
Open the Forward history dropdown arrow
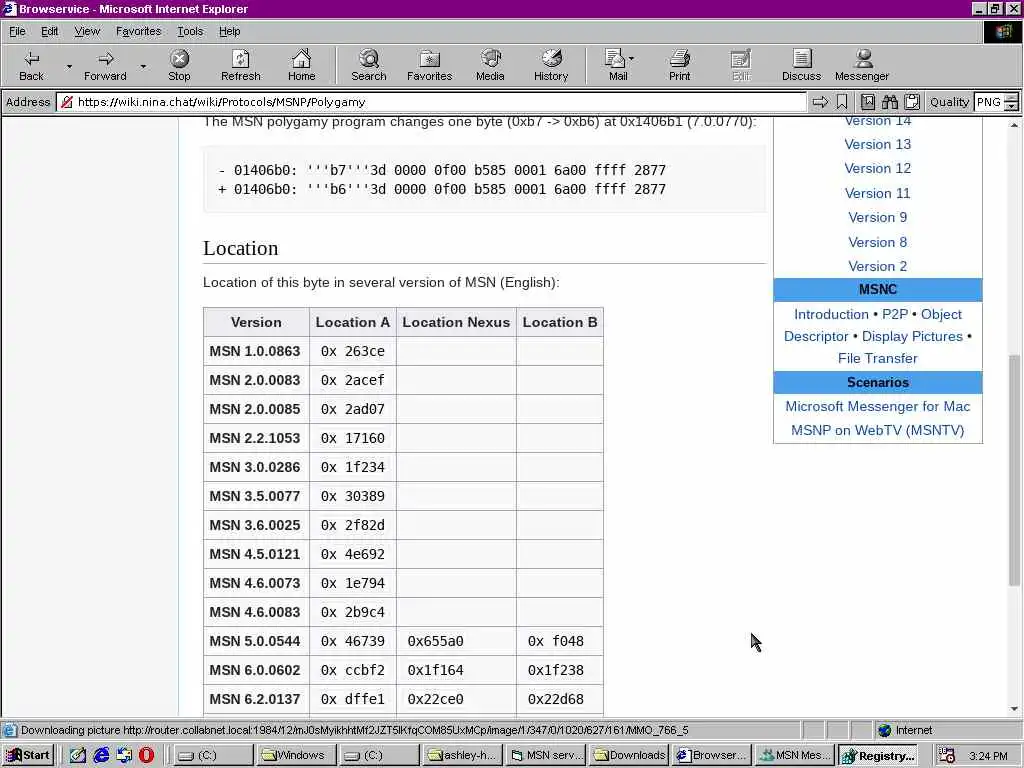[x=143, y=67]
